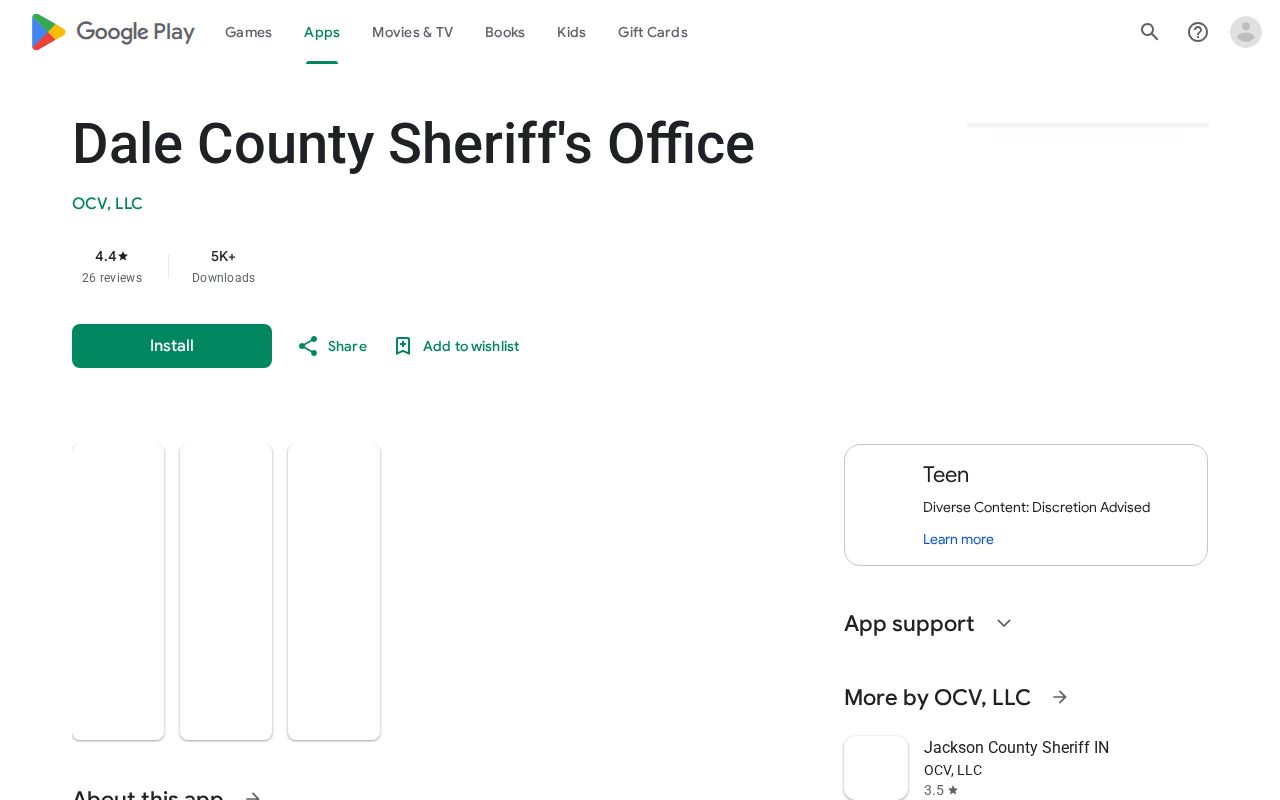Go to the Games tab

tap(248, 32)
